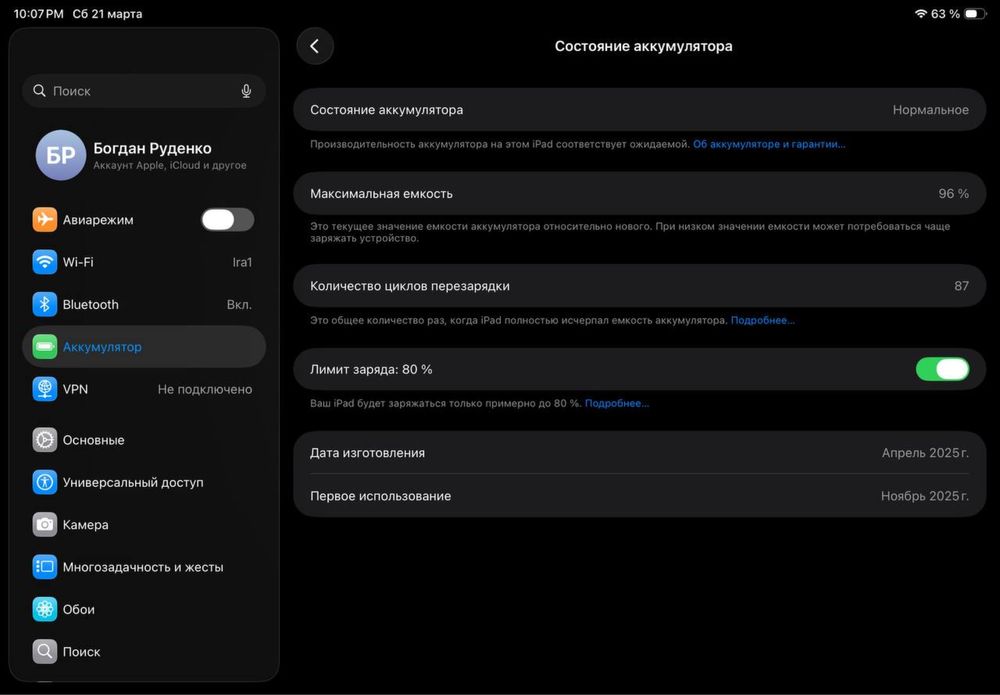Tap the Обои flower icon
Screen dimensions: 1000x695
45,610
